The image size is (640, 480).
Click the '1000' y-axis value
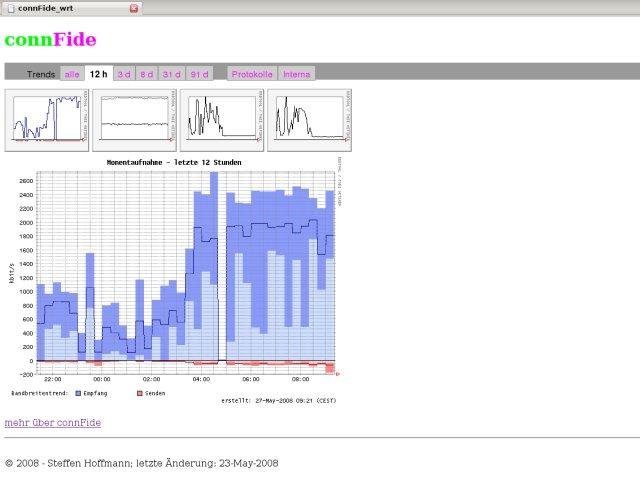[x=26, y=292]
